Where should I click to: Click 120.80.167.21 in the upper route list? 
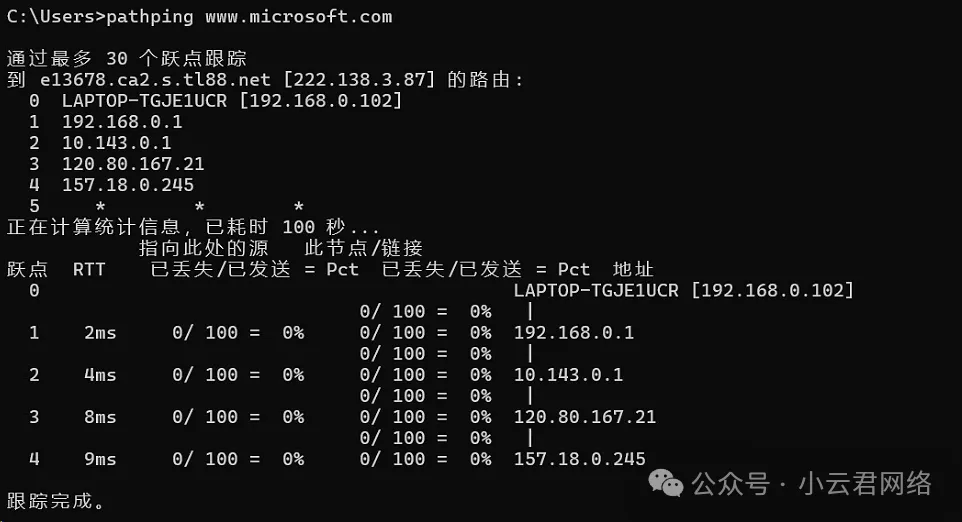133,164
